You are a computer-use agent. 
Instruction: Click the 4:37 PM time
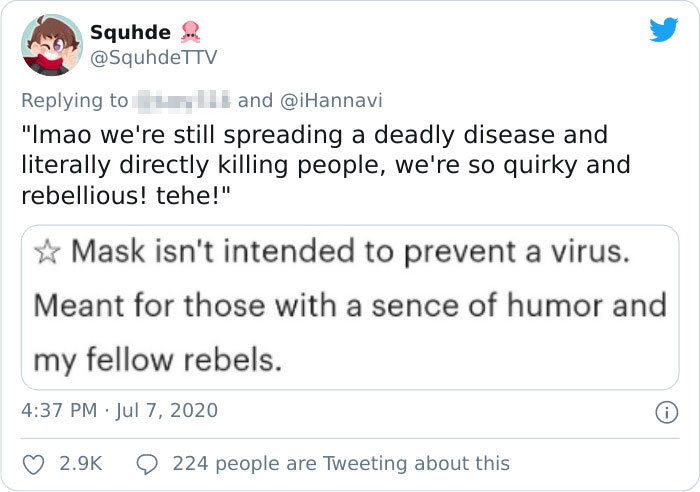click(x=58, y=411)
